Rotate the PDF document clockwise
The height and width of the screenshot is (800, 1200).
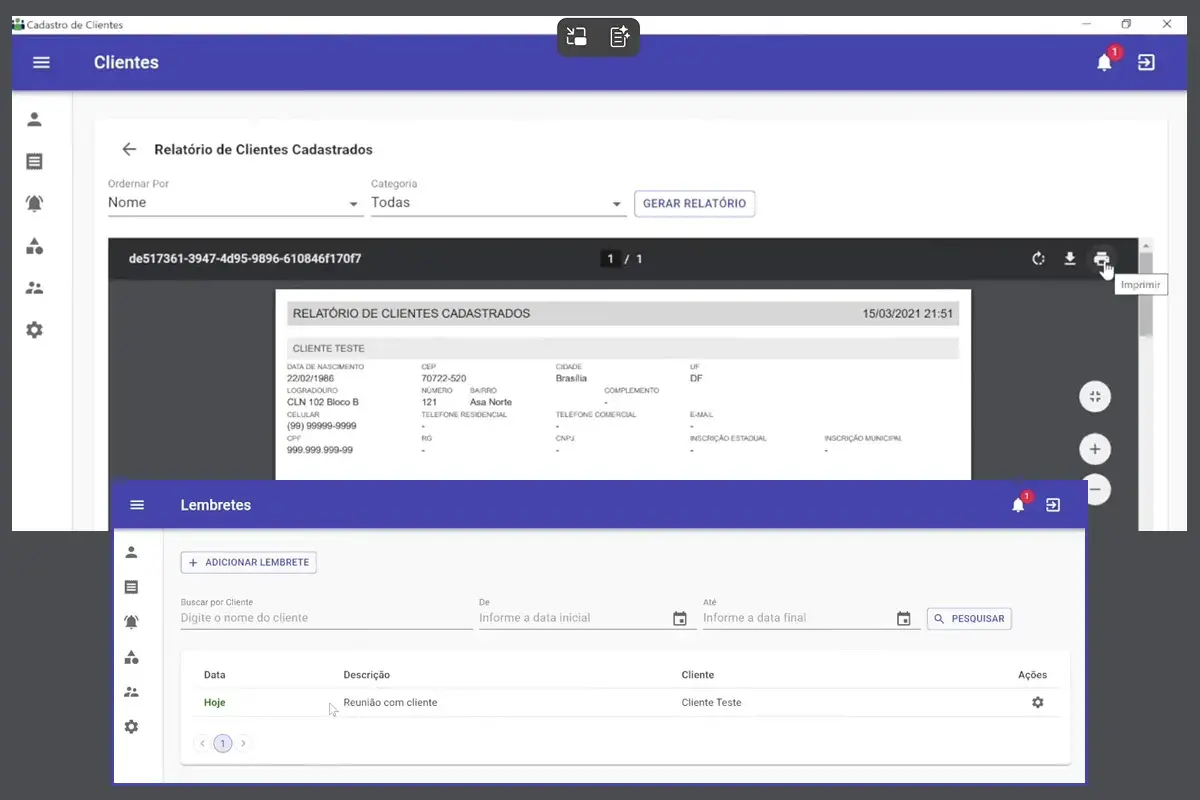1039,259
